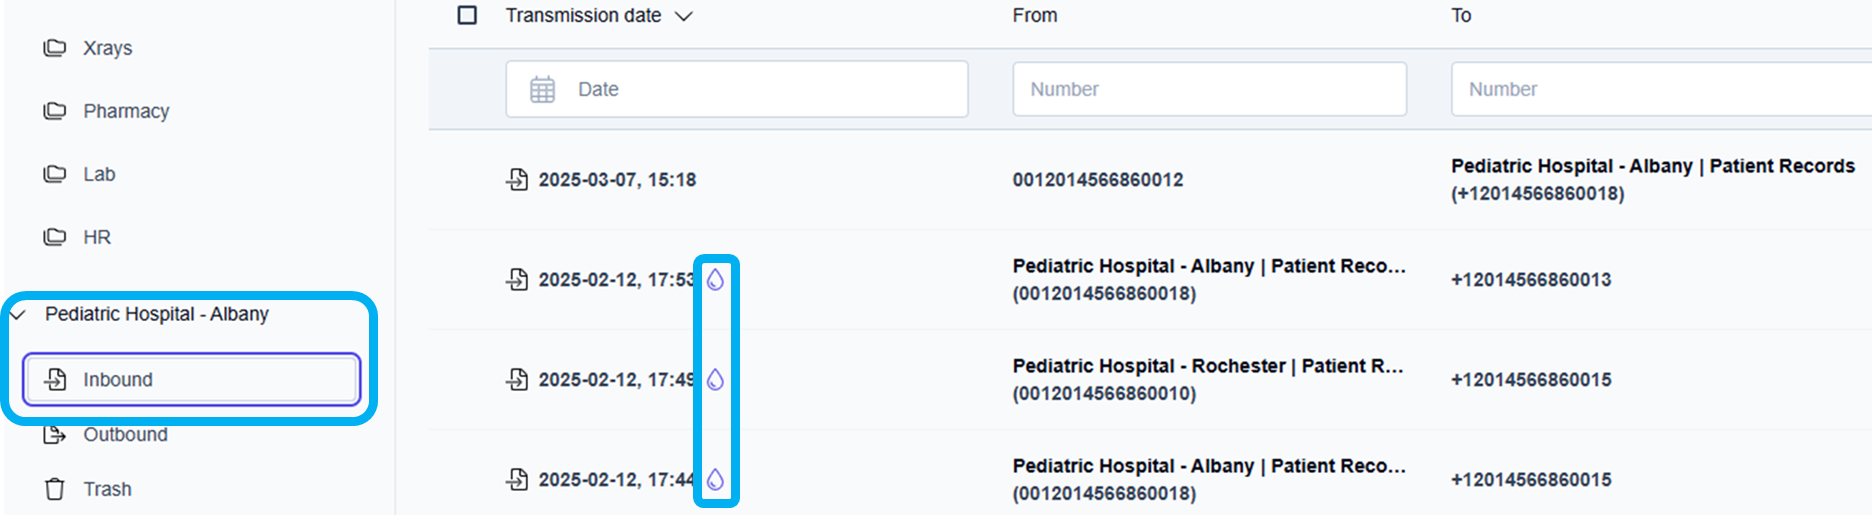Click water drop icon on 17:49 fax

715,380
